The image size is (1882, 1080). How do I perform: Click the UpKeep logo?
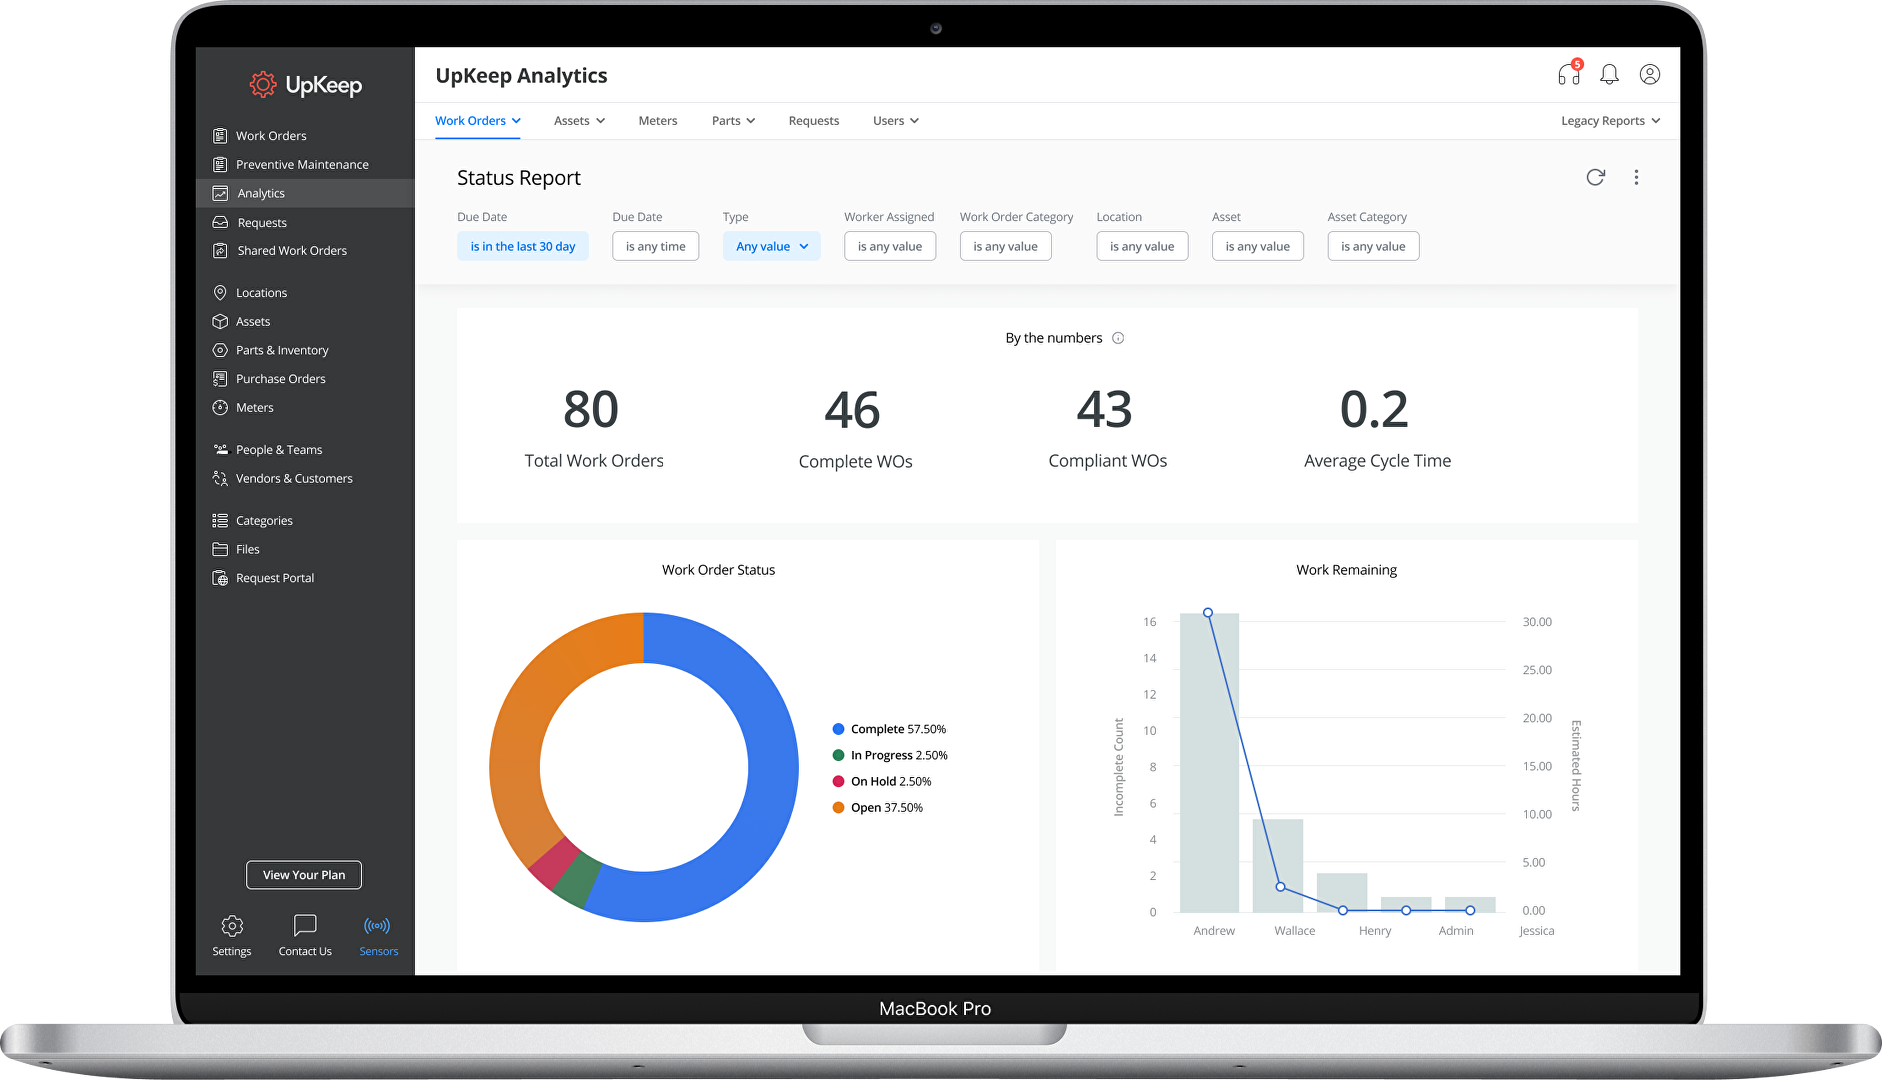(305, 85)
